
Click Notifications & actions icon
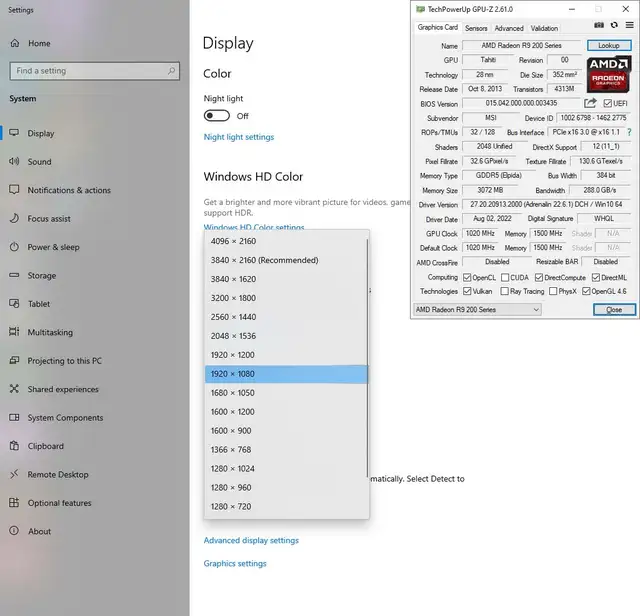[x=14, y=190]
